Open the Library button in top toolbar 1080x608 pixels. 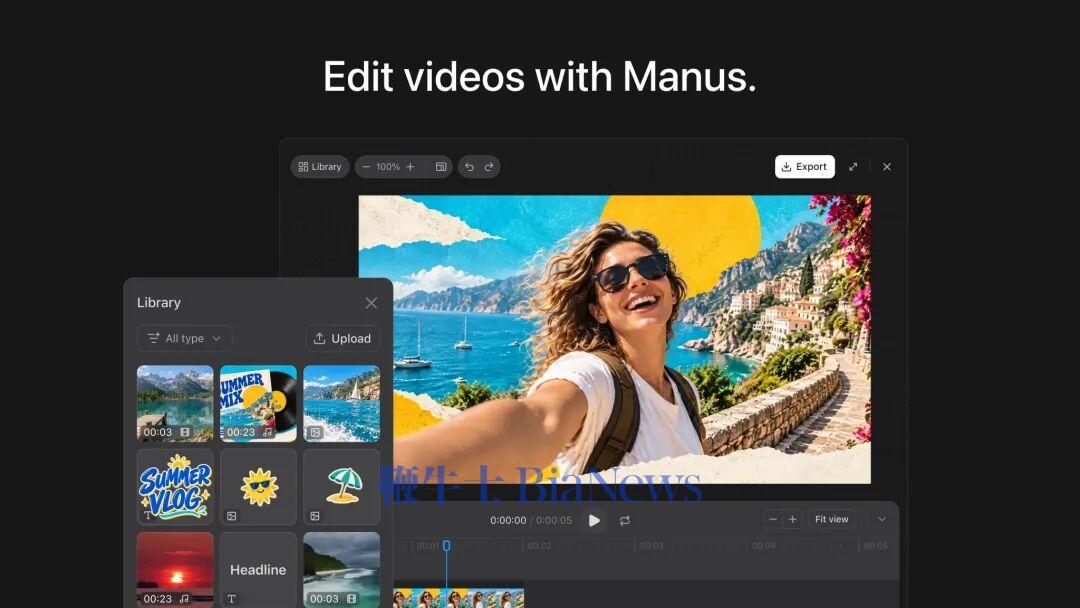click(320, 167)
